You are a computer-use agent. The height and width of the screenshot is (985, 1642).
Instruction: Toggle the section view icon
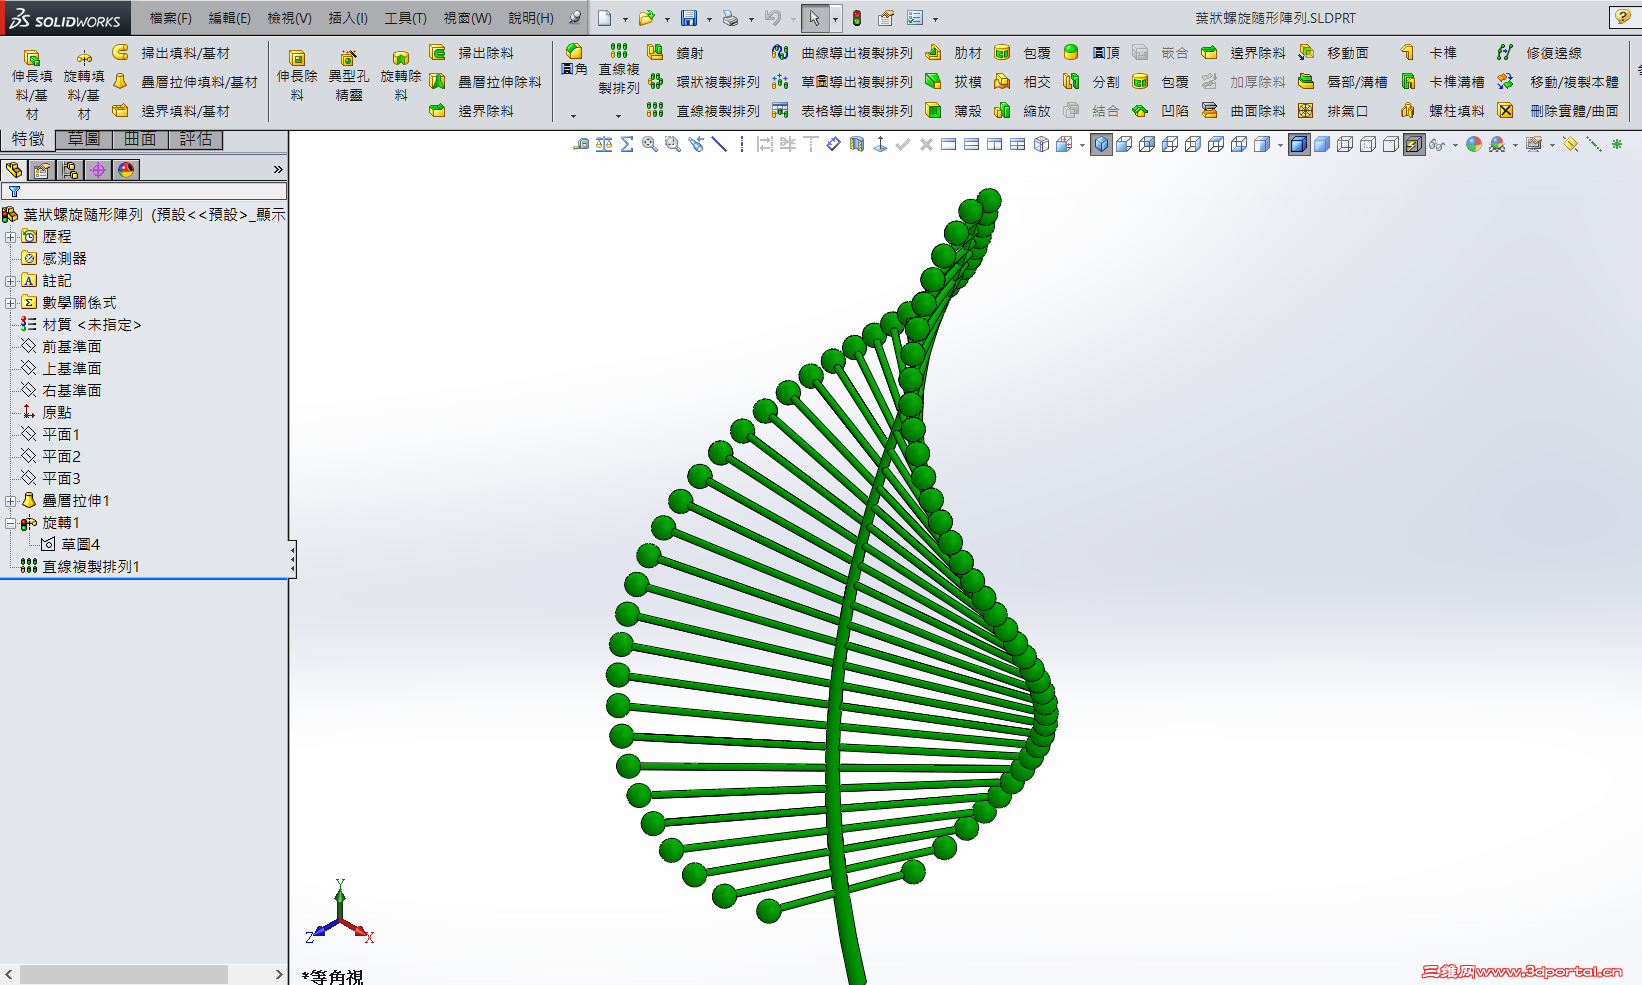tap(857, 145)
